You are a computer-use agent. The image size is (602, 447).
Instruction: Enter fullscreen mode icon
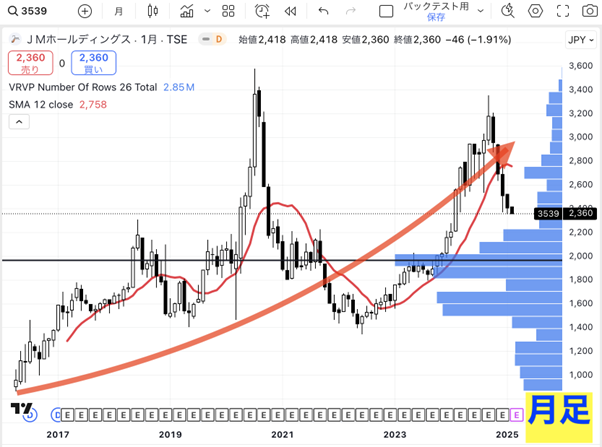pos(563,11)
